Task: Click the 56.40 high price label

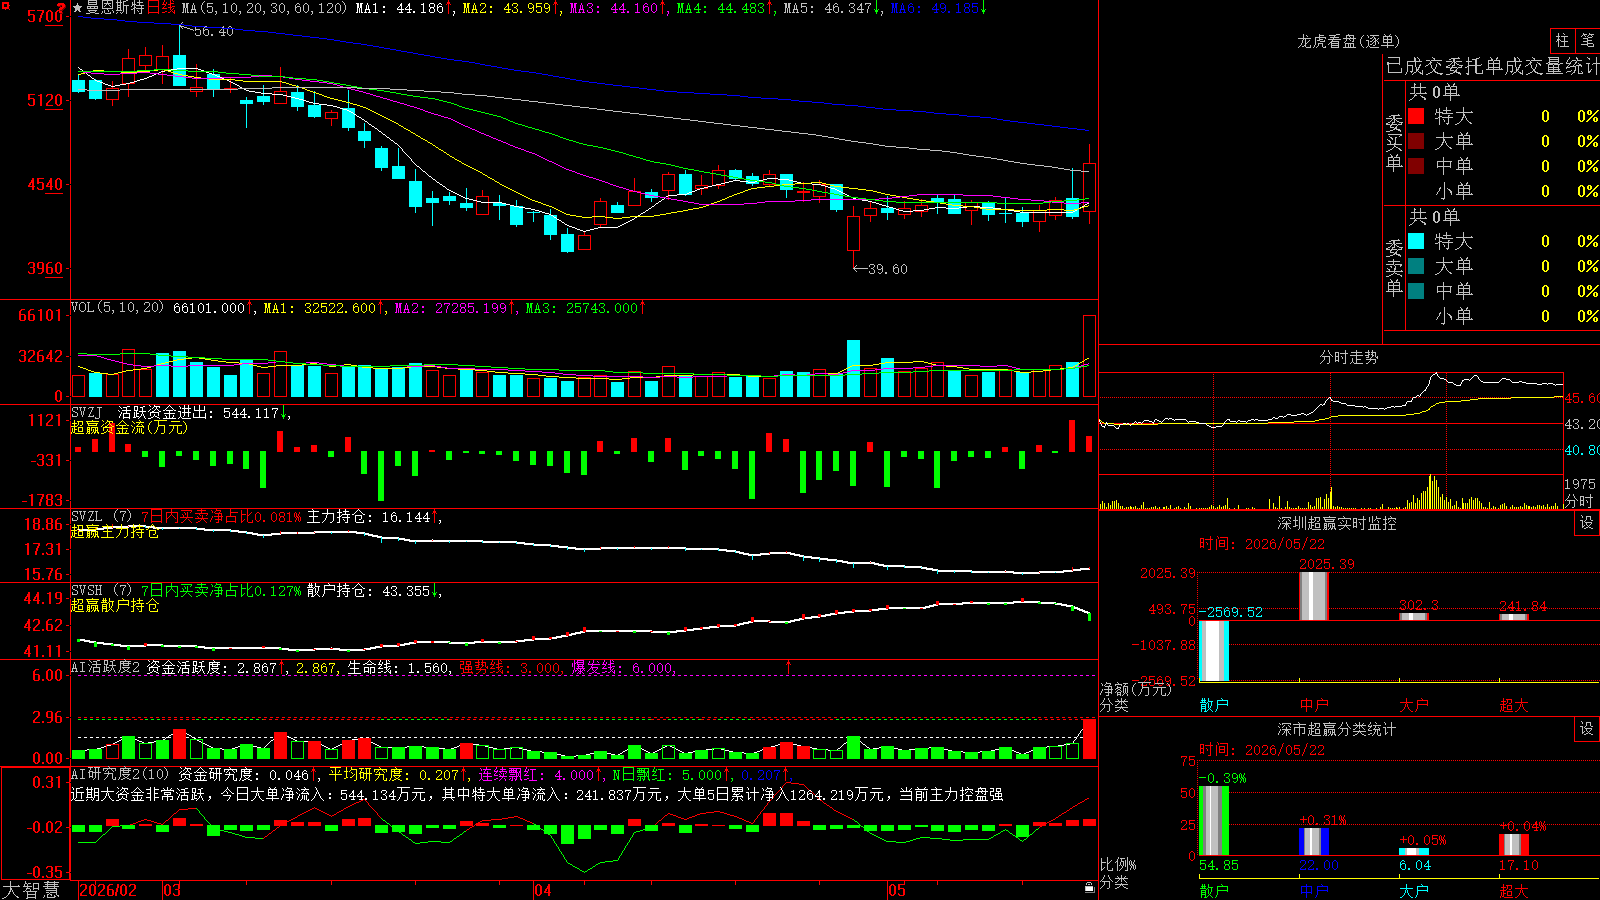Action: pyautogui.click(x=213, y=32)
